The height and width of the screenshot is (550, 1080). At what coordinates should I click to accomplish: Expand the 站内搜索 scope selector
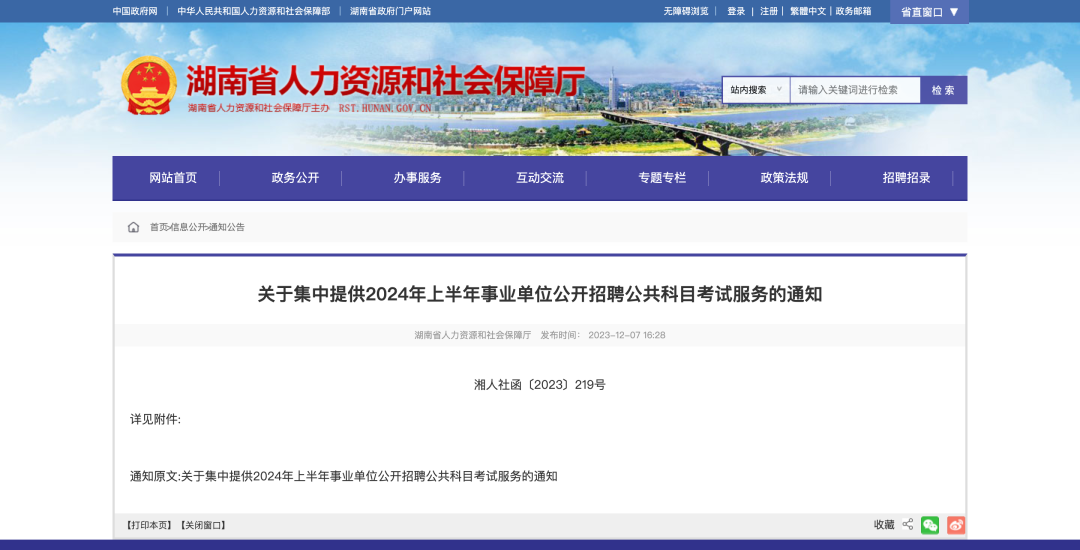tap(756, 90)
